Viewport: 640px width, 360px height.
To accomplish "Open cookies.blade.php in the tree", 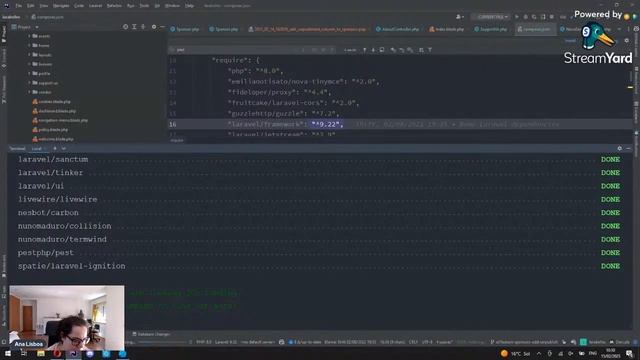I will point(51,102).
